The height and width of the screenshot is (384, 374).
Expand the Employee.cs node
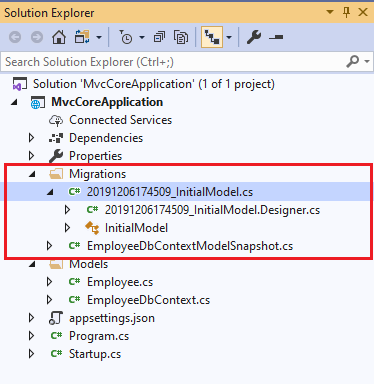[x=50, y=282]
